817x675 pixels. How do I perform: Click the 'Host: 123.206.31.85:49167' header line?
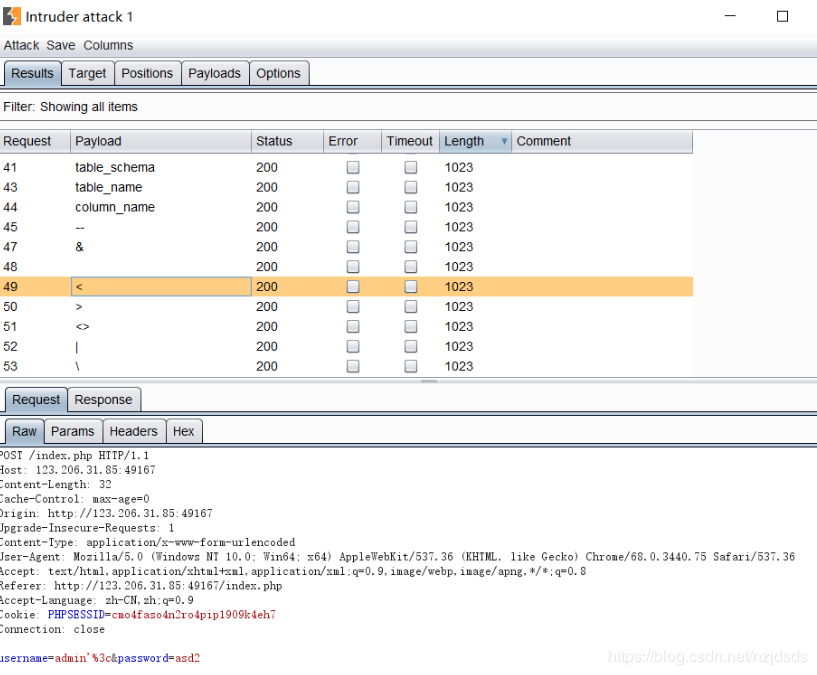point(78,470)
